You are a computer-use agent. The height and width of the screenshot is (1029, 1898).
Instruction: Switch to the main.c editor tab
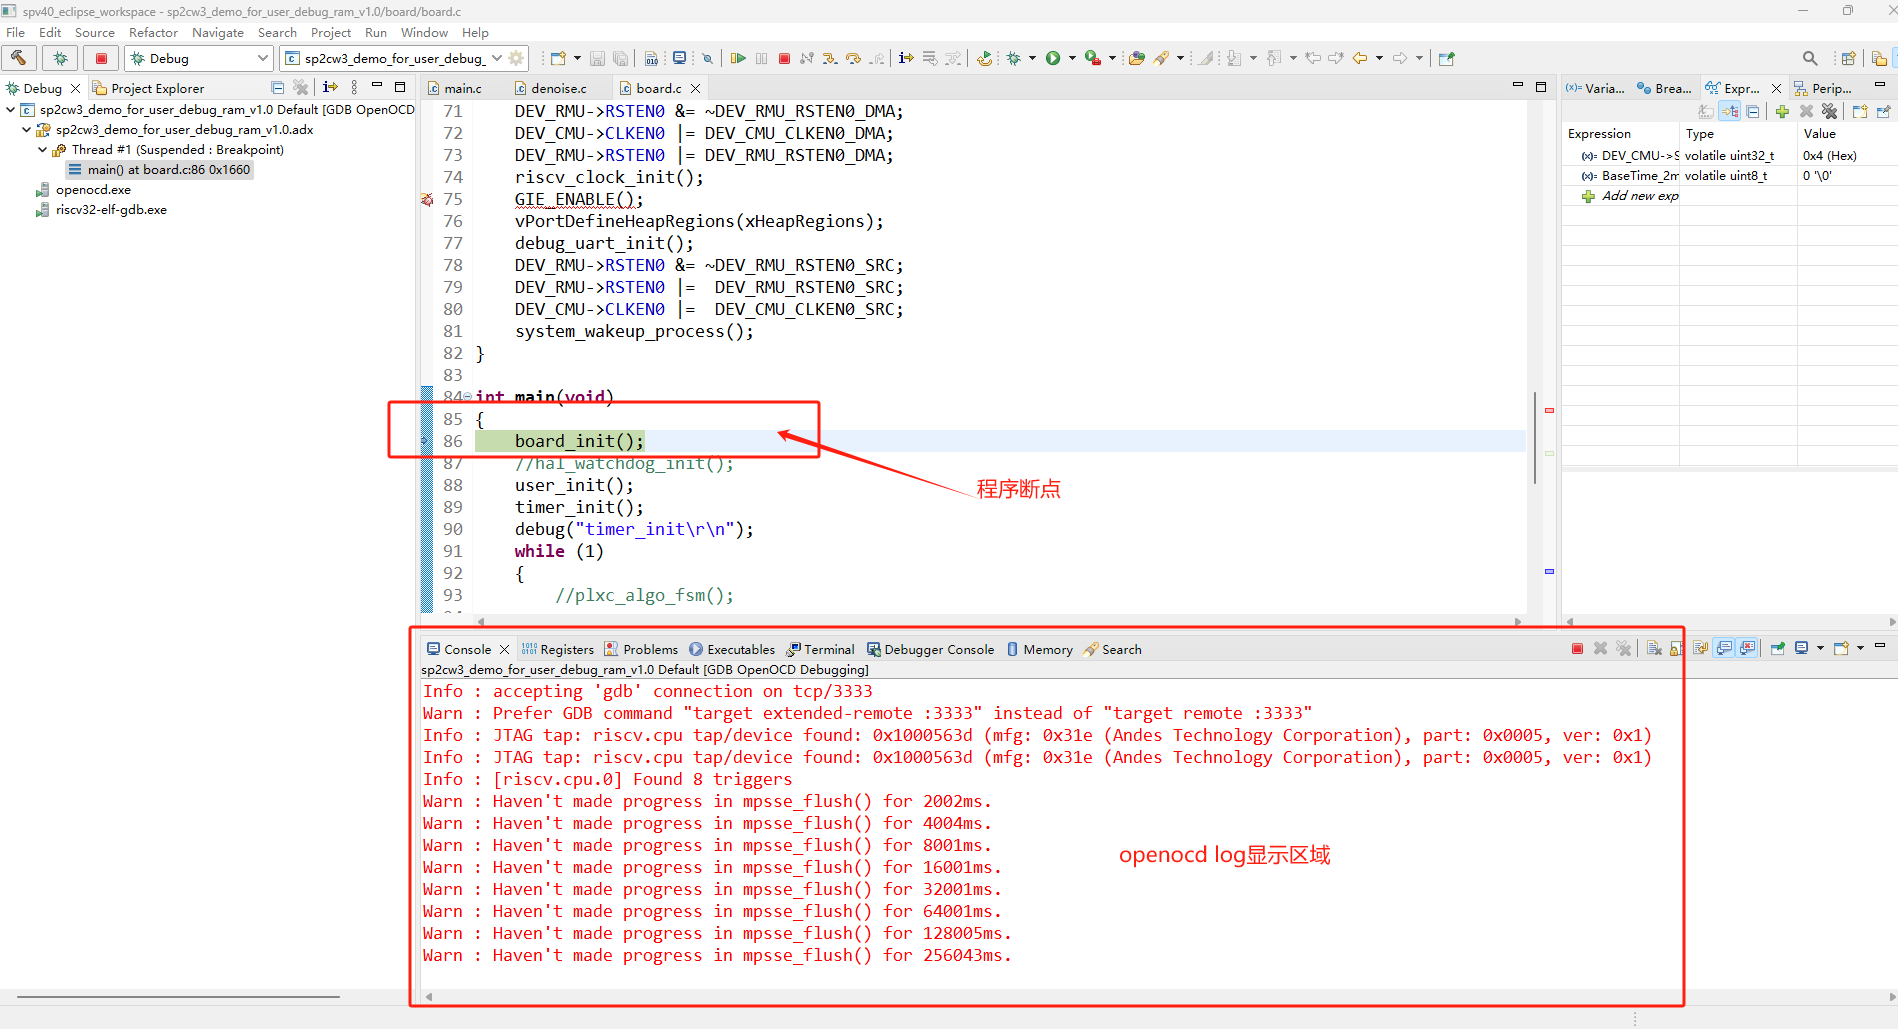tap(462, 88)
